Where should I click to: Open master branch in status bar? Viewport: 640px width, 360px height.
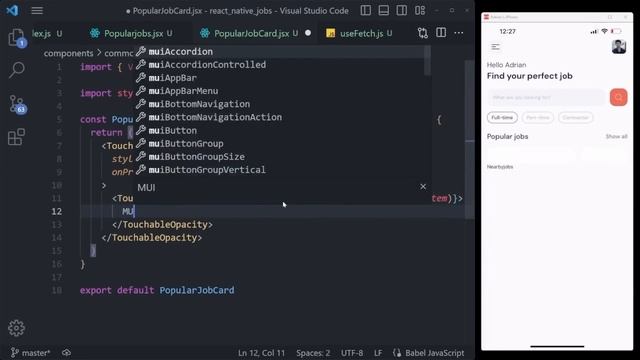[x=31, y=353]
